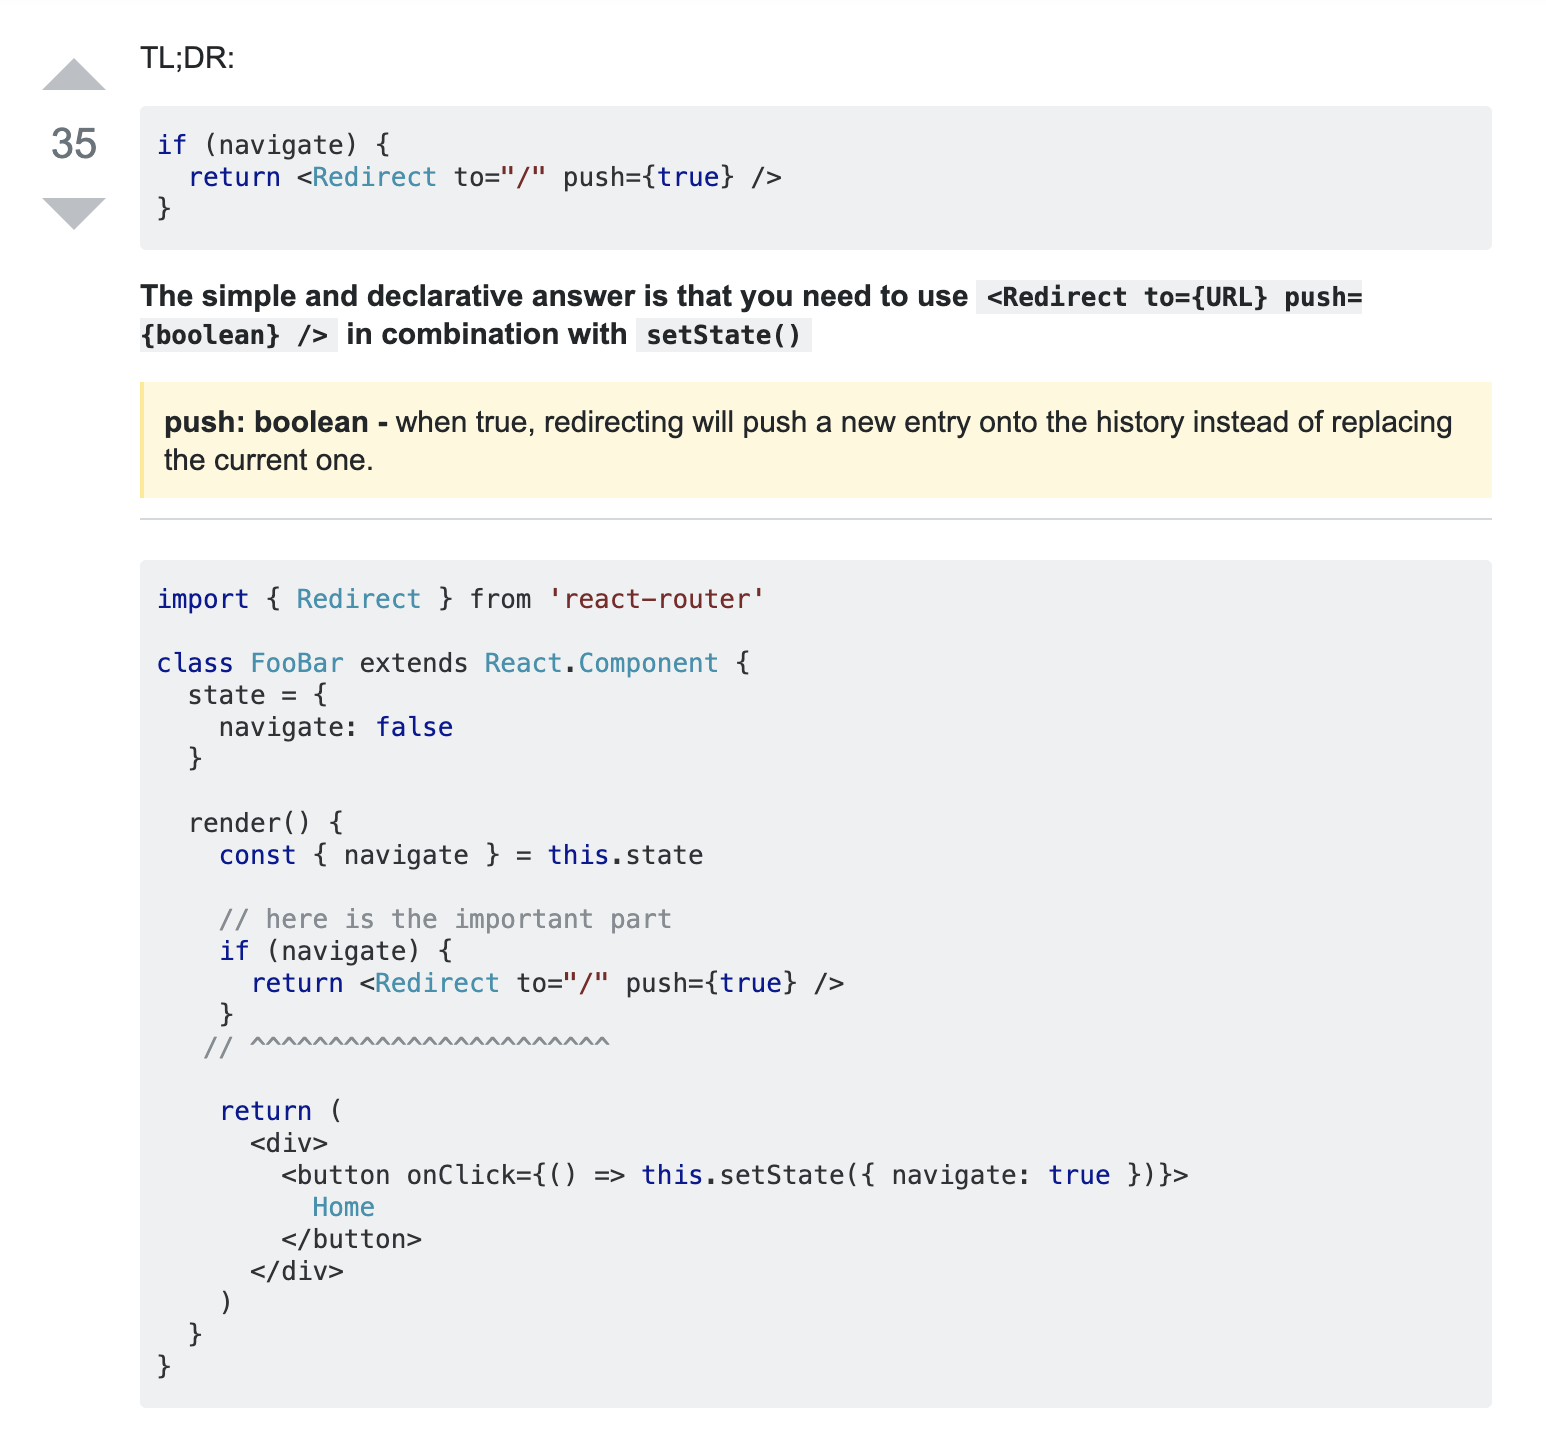This screenshot has height=1432, width=1546.
Task: Click the 'react-router' string in the import line
Action: tap(656, 599)
